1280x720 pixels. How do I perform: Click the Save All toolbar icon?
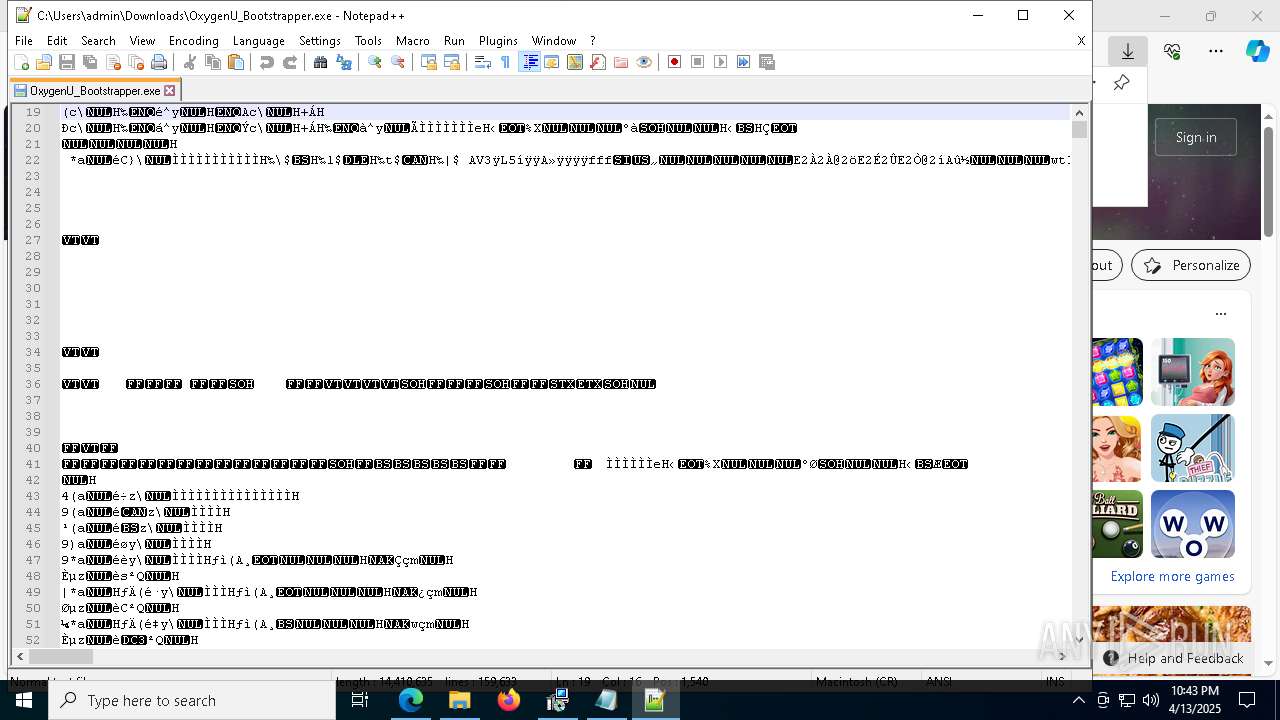pyautogui.click(x=90, y=62)
